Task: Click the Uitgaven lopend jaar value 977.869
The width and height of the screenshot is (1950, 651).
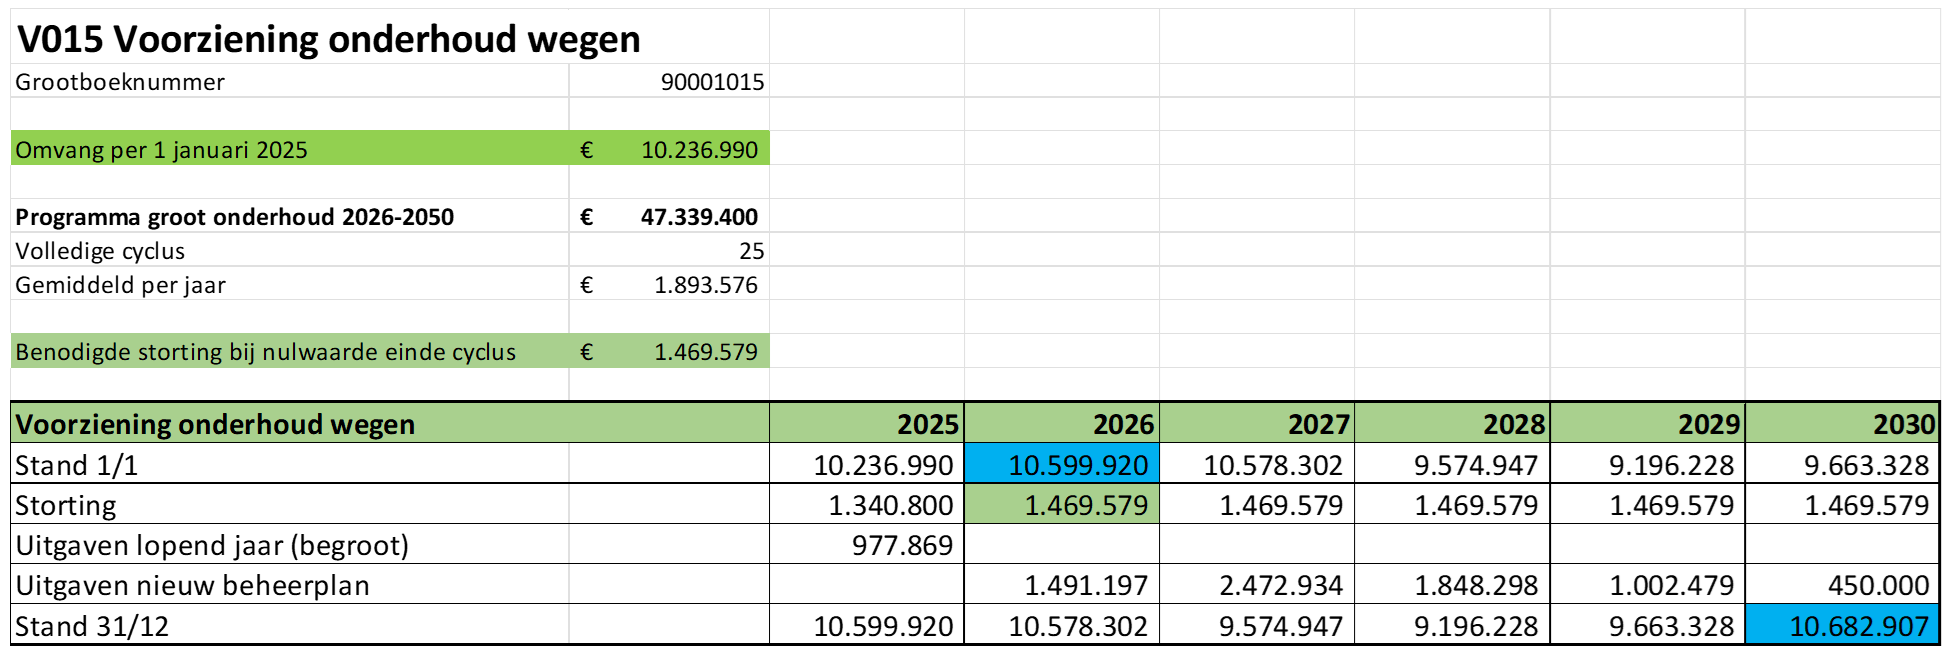Action: (902, 545)
